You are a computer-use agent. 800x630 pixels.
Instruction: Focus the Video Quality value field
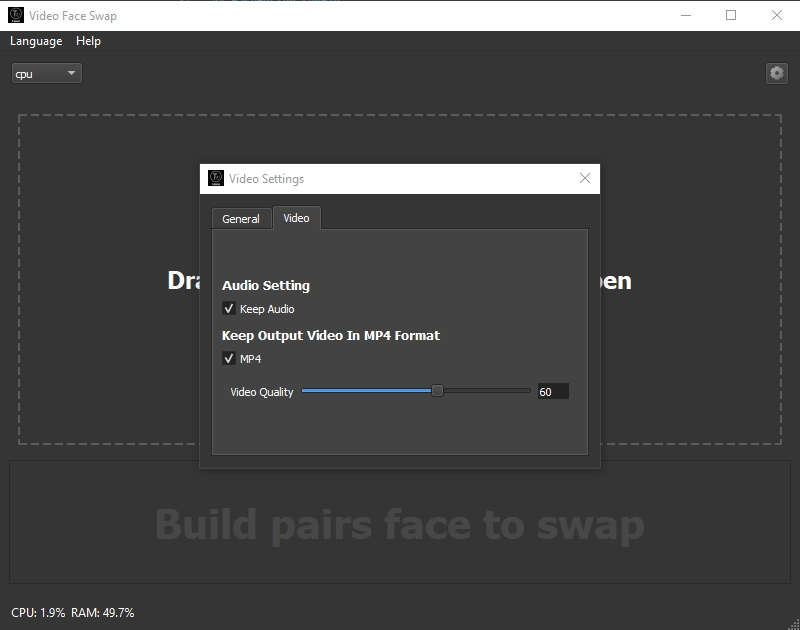pos(552,392)
